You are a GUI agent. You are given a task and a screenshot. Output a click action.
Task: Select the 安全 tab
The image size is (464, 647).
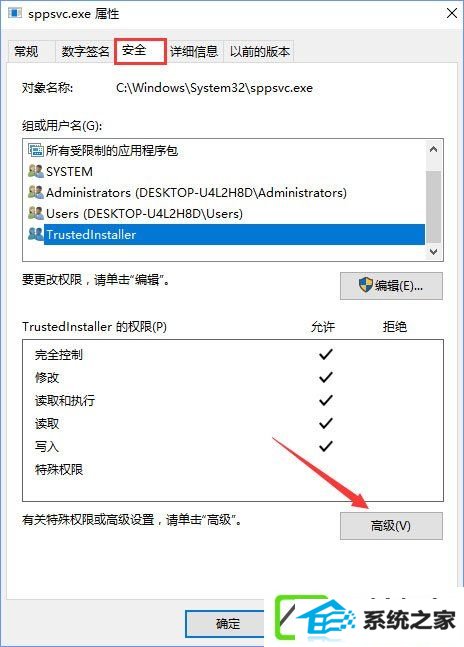[x=140, y=51]
